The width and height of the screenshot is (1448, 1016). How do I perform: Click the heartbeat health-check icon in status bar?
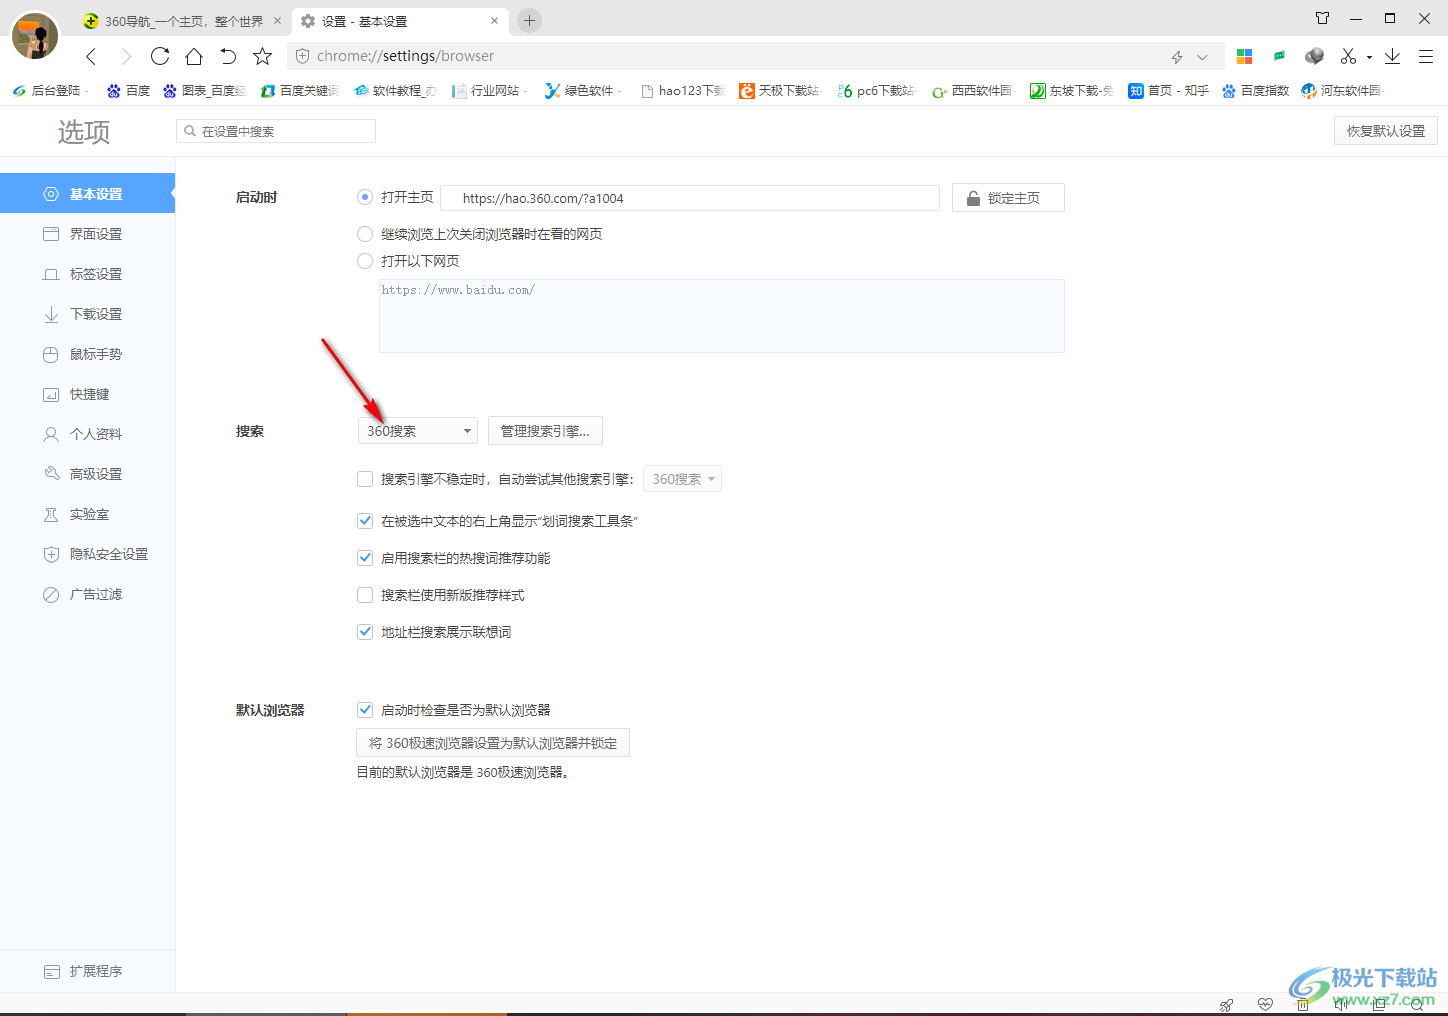(1265, 1005)
